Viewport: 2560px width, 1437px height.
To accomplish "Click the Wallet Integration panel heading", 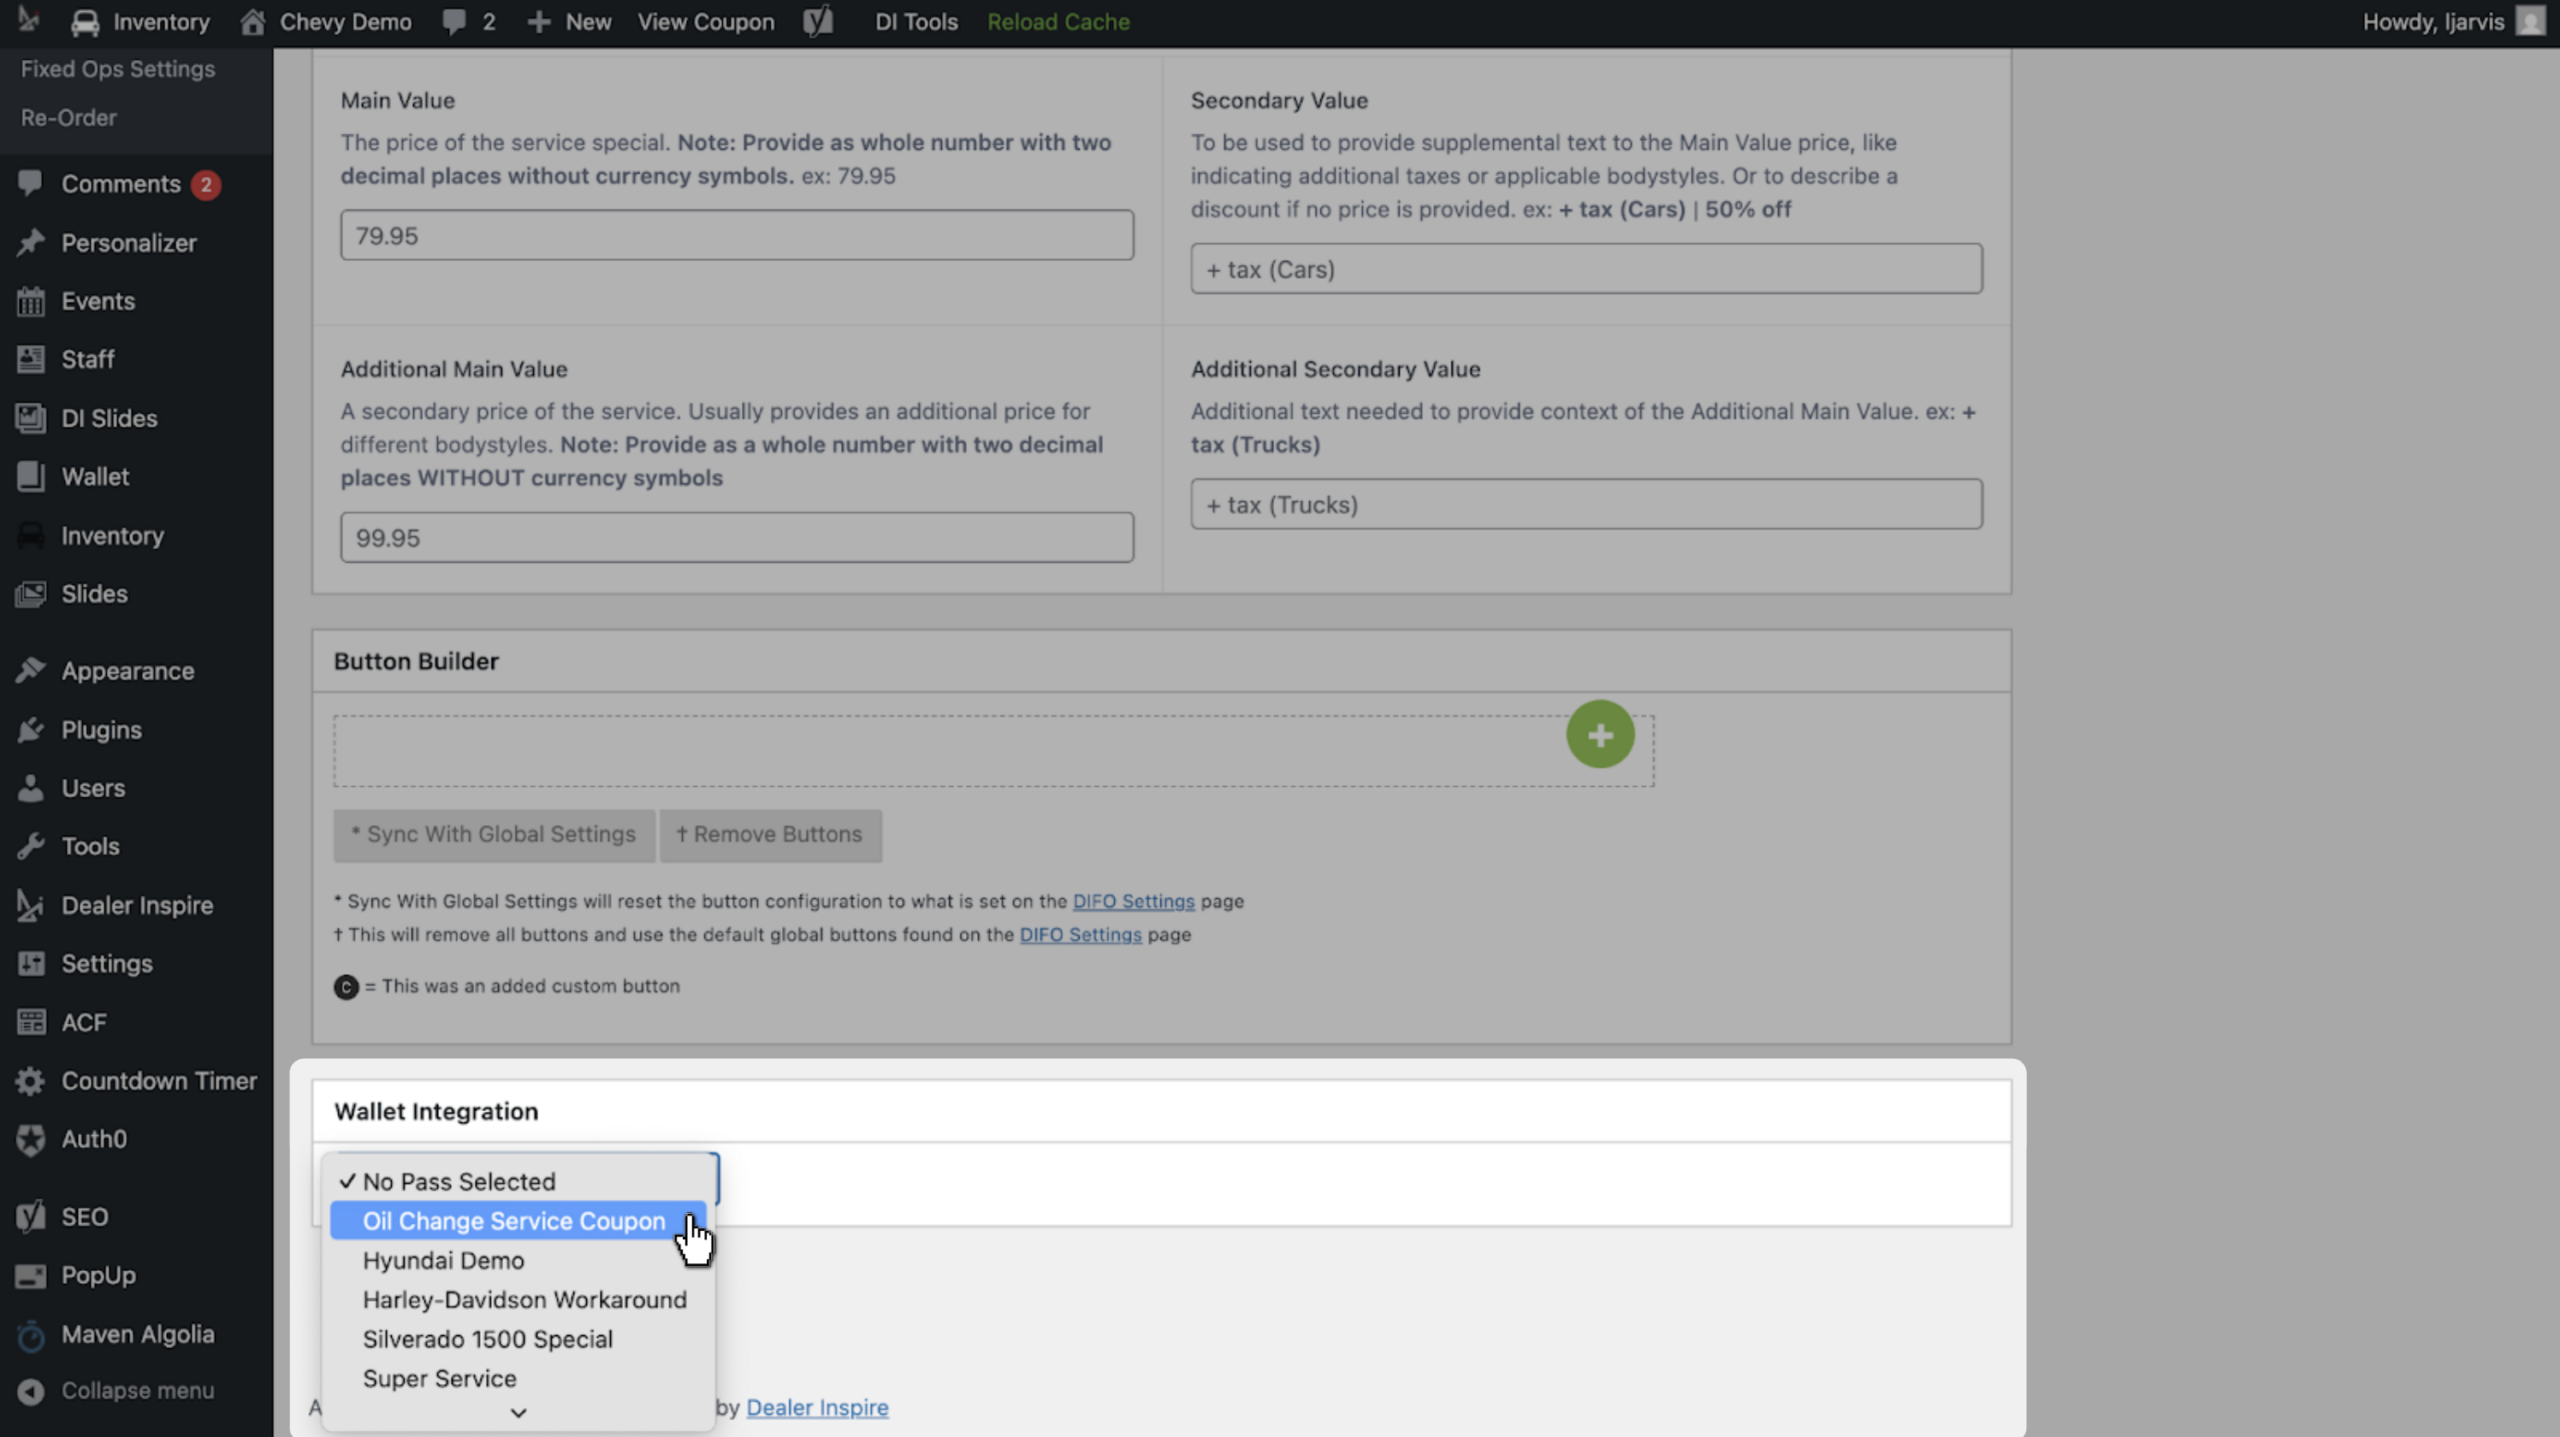I will [436, 1111].
